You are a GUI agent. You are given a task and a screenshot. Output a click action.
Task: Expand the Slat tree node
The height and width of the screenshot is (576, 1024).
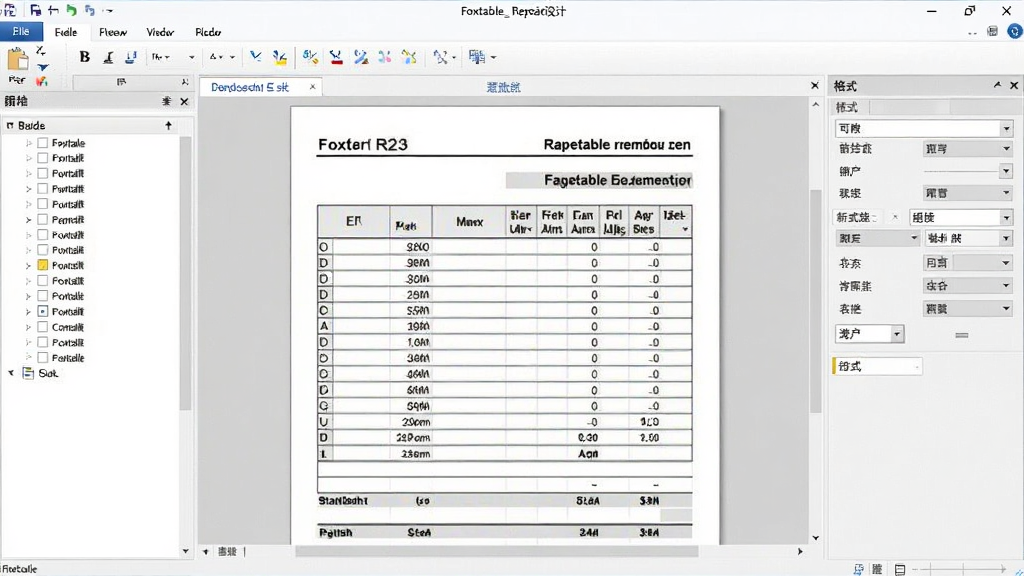coord(11,373)
